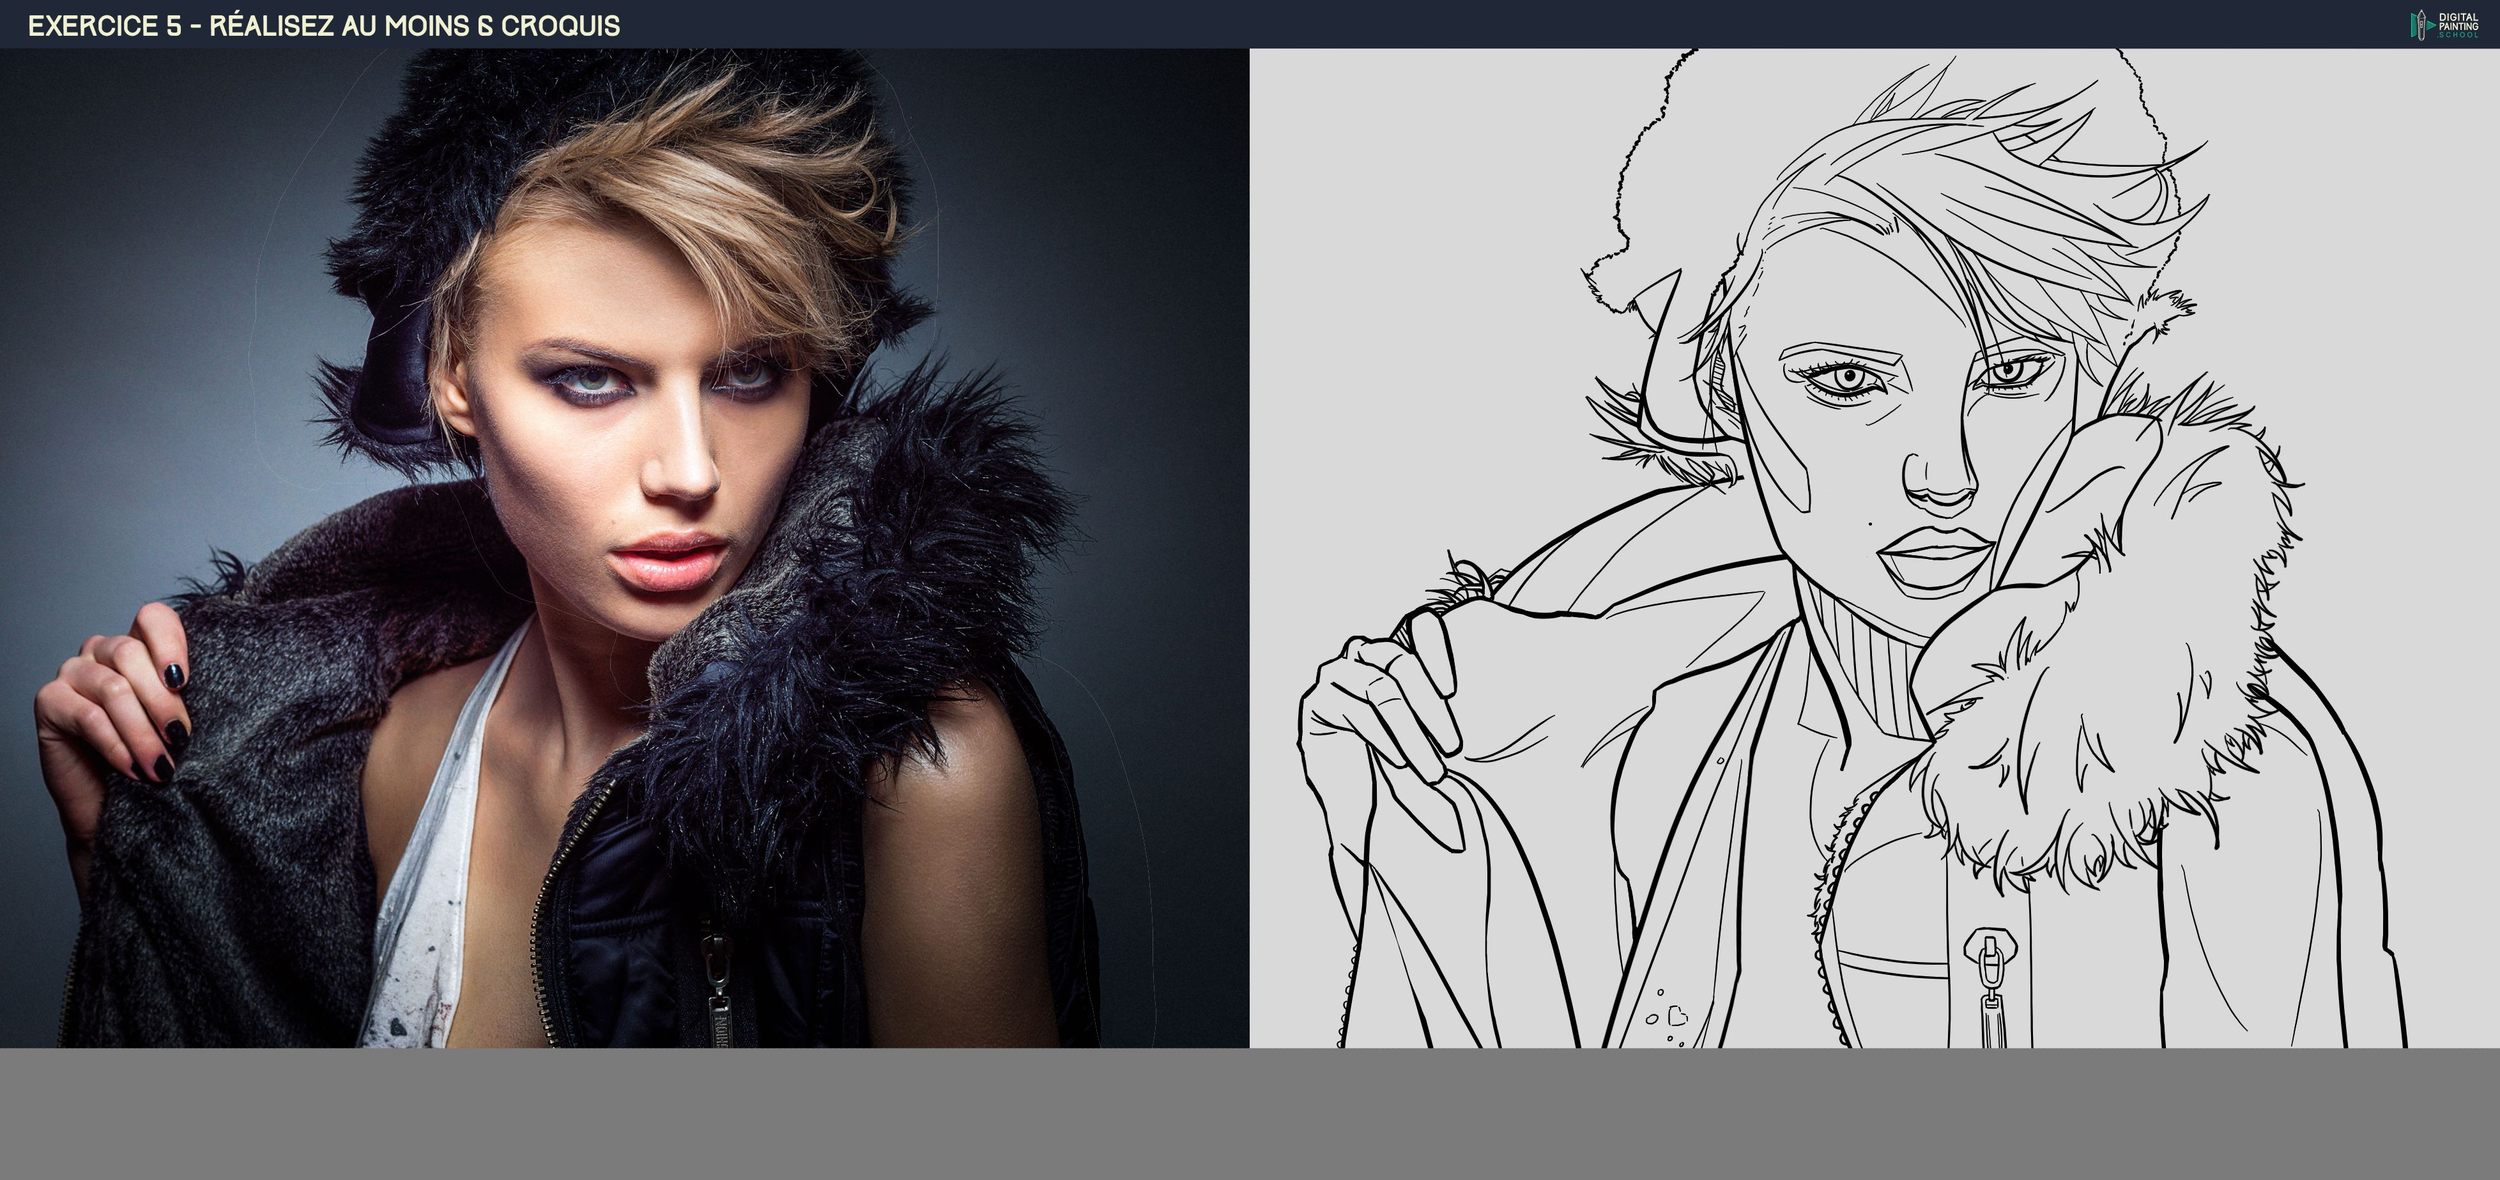Click the small heart stain on sketched jacket
The width and height of the screenshot is (2500, 1180).
click(x=1677, y=1016)
